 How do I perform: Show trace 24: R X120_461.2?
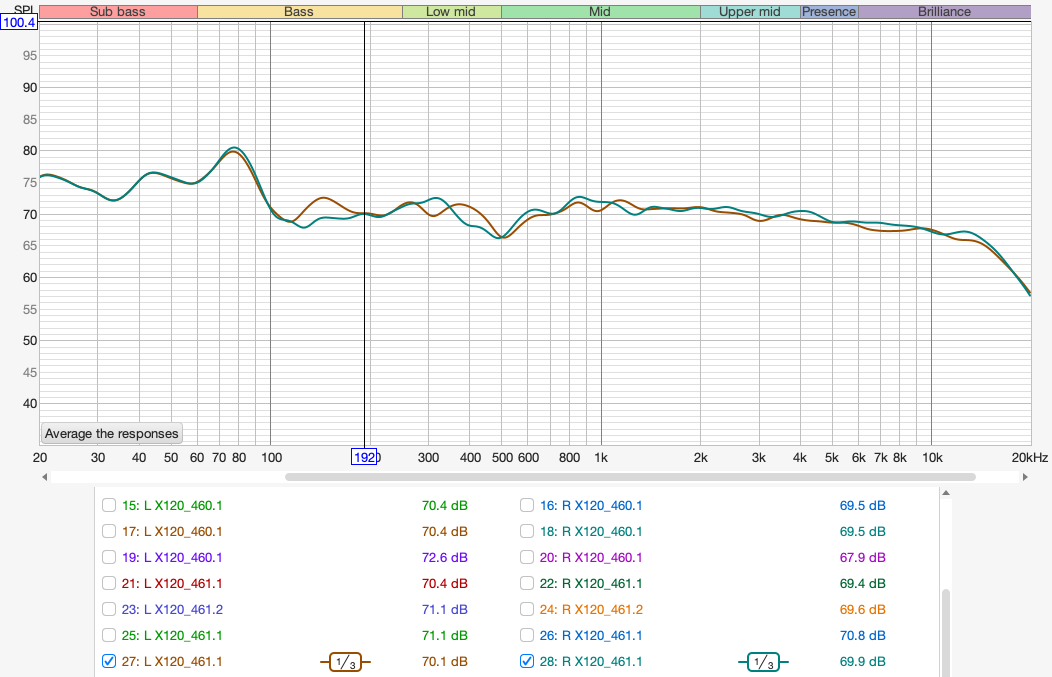coord(527,609)
